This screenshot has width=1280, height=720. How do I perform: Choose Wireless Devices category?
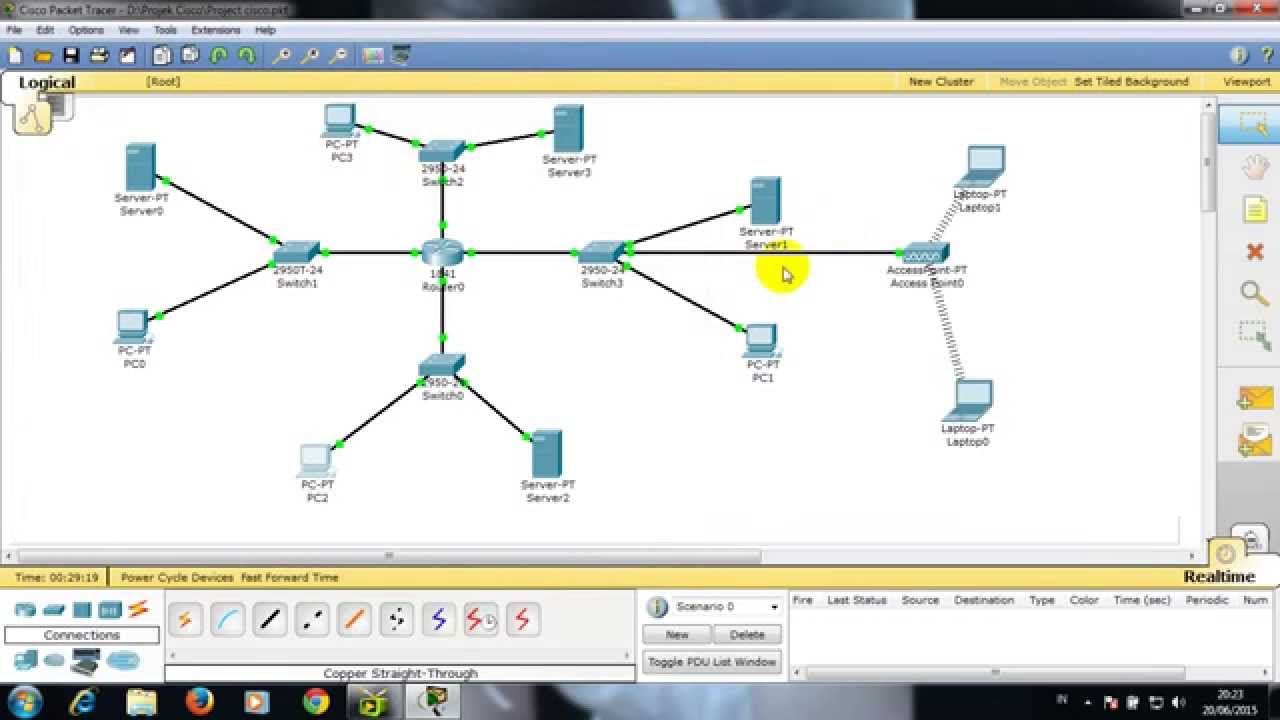coord(110,610)
